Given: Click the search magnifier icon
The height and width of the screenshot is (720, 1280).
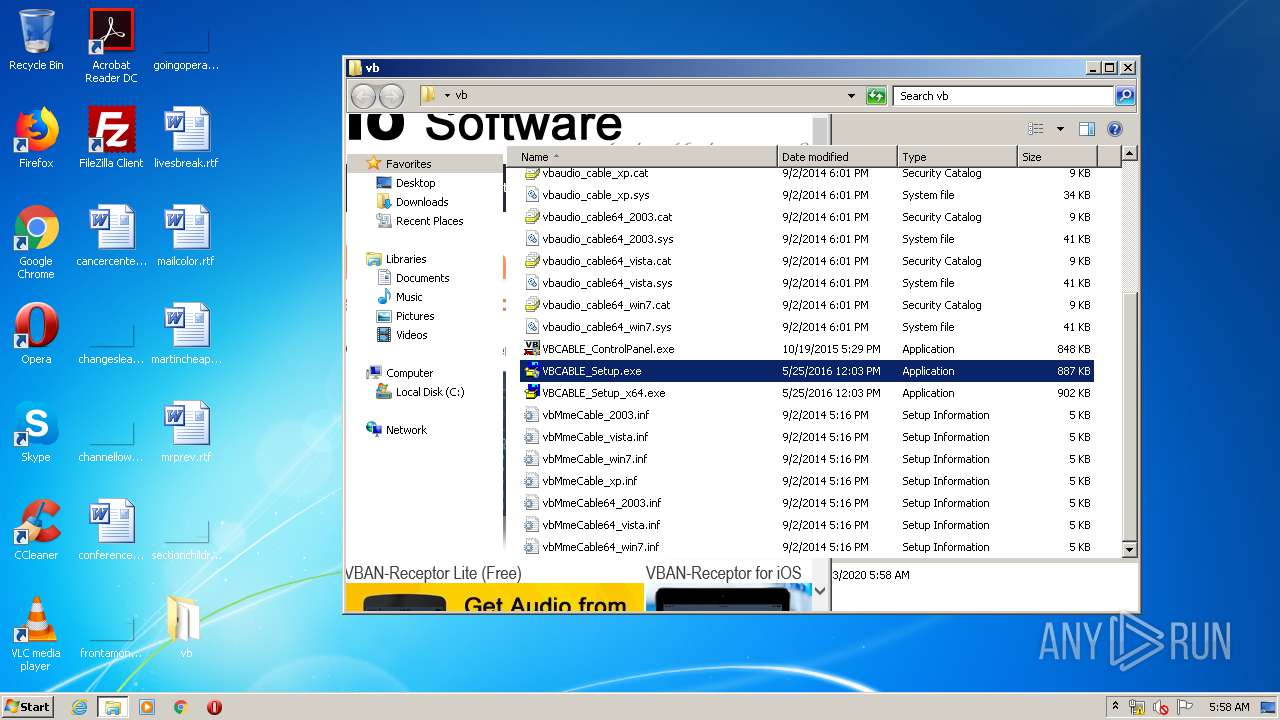Looking at the screenshot, I should (1125, 96).
